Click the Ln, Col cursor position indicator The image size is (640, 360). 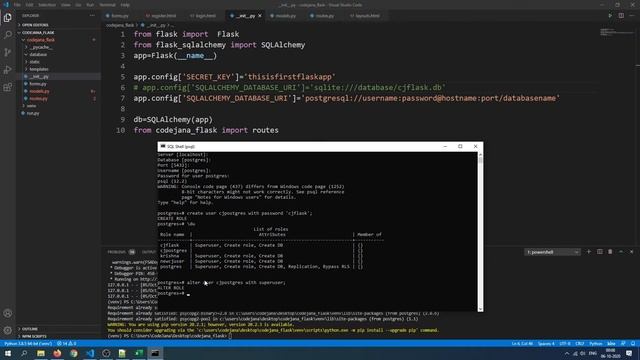point(522,344)
